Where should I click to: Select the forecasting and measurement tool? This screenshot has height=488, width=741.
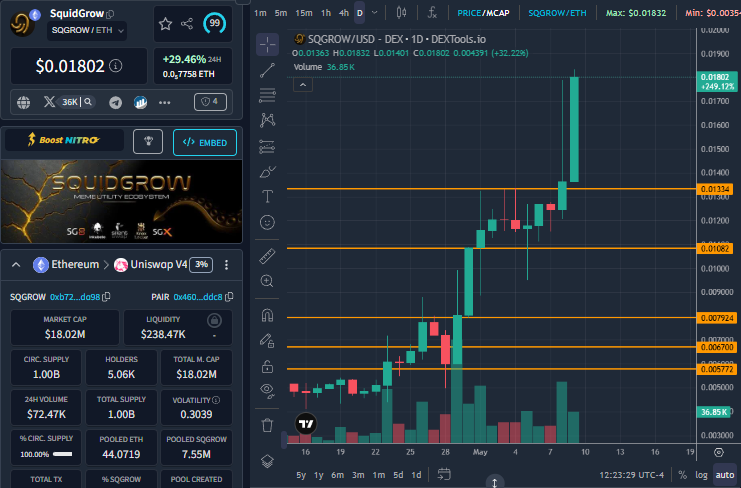pyautogui.click(x=267, y=147)
